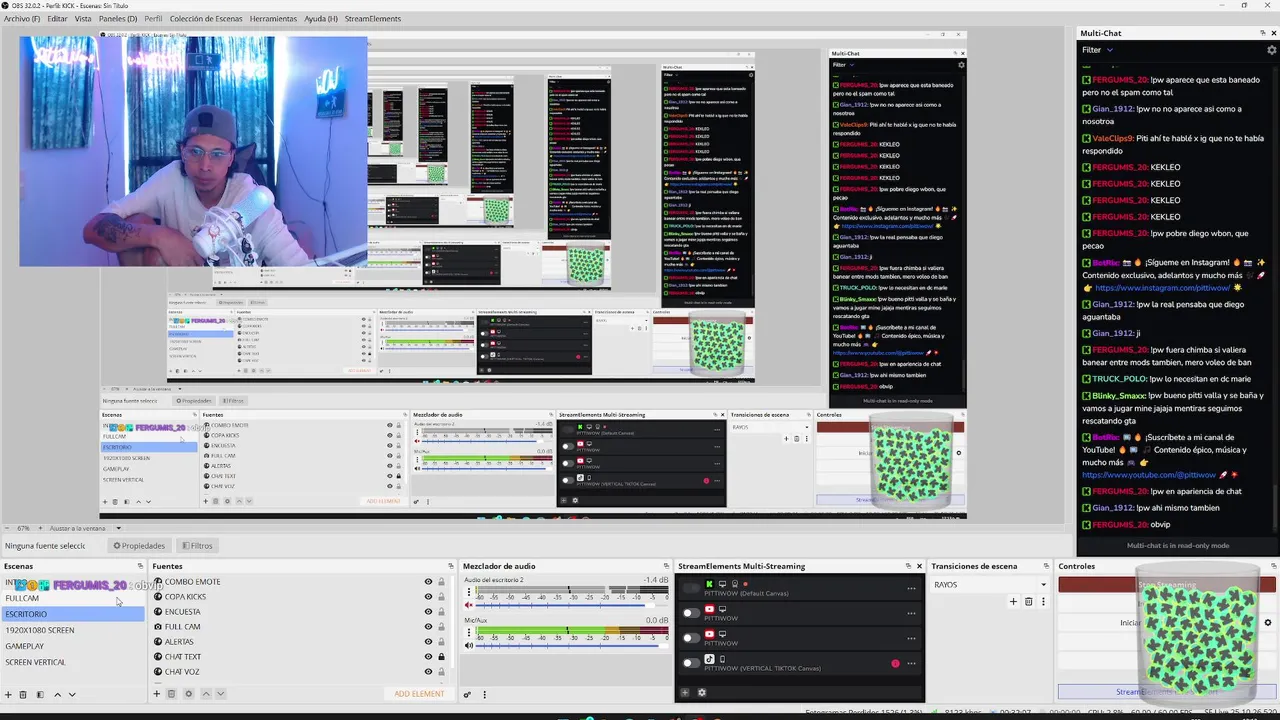Open the Herramientas menu
This screenshot has width=1280, height=720.
pos(273,18)
